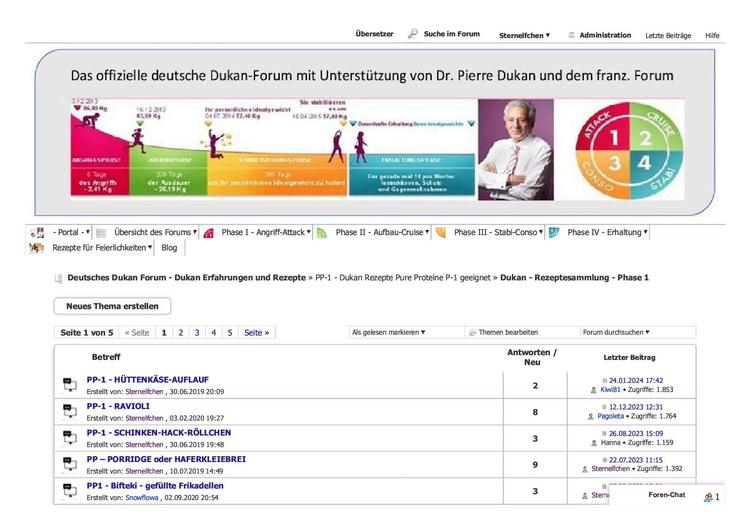The height and width of the screenshot is (530, 750).
Task: Expand the Sternelfchen user dropdown
Action: 524,35
